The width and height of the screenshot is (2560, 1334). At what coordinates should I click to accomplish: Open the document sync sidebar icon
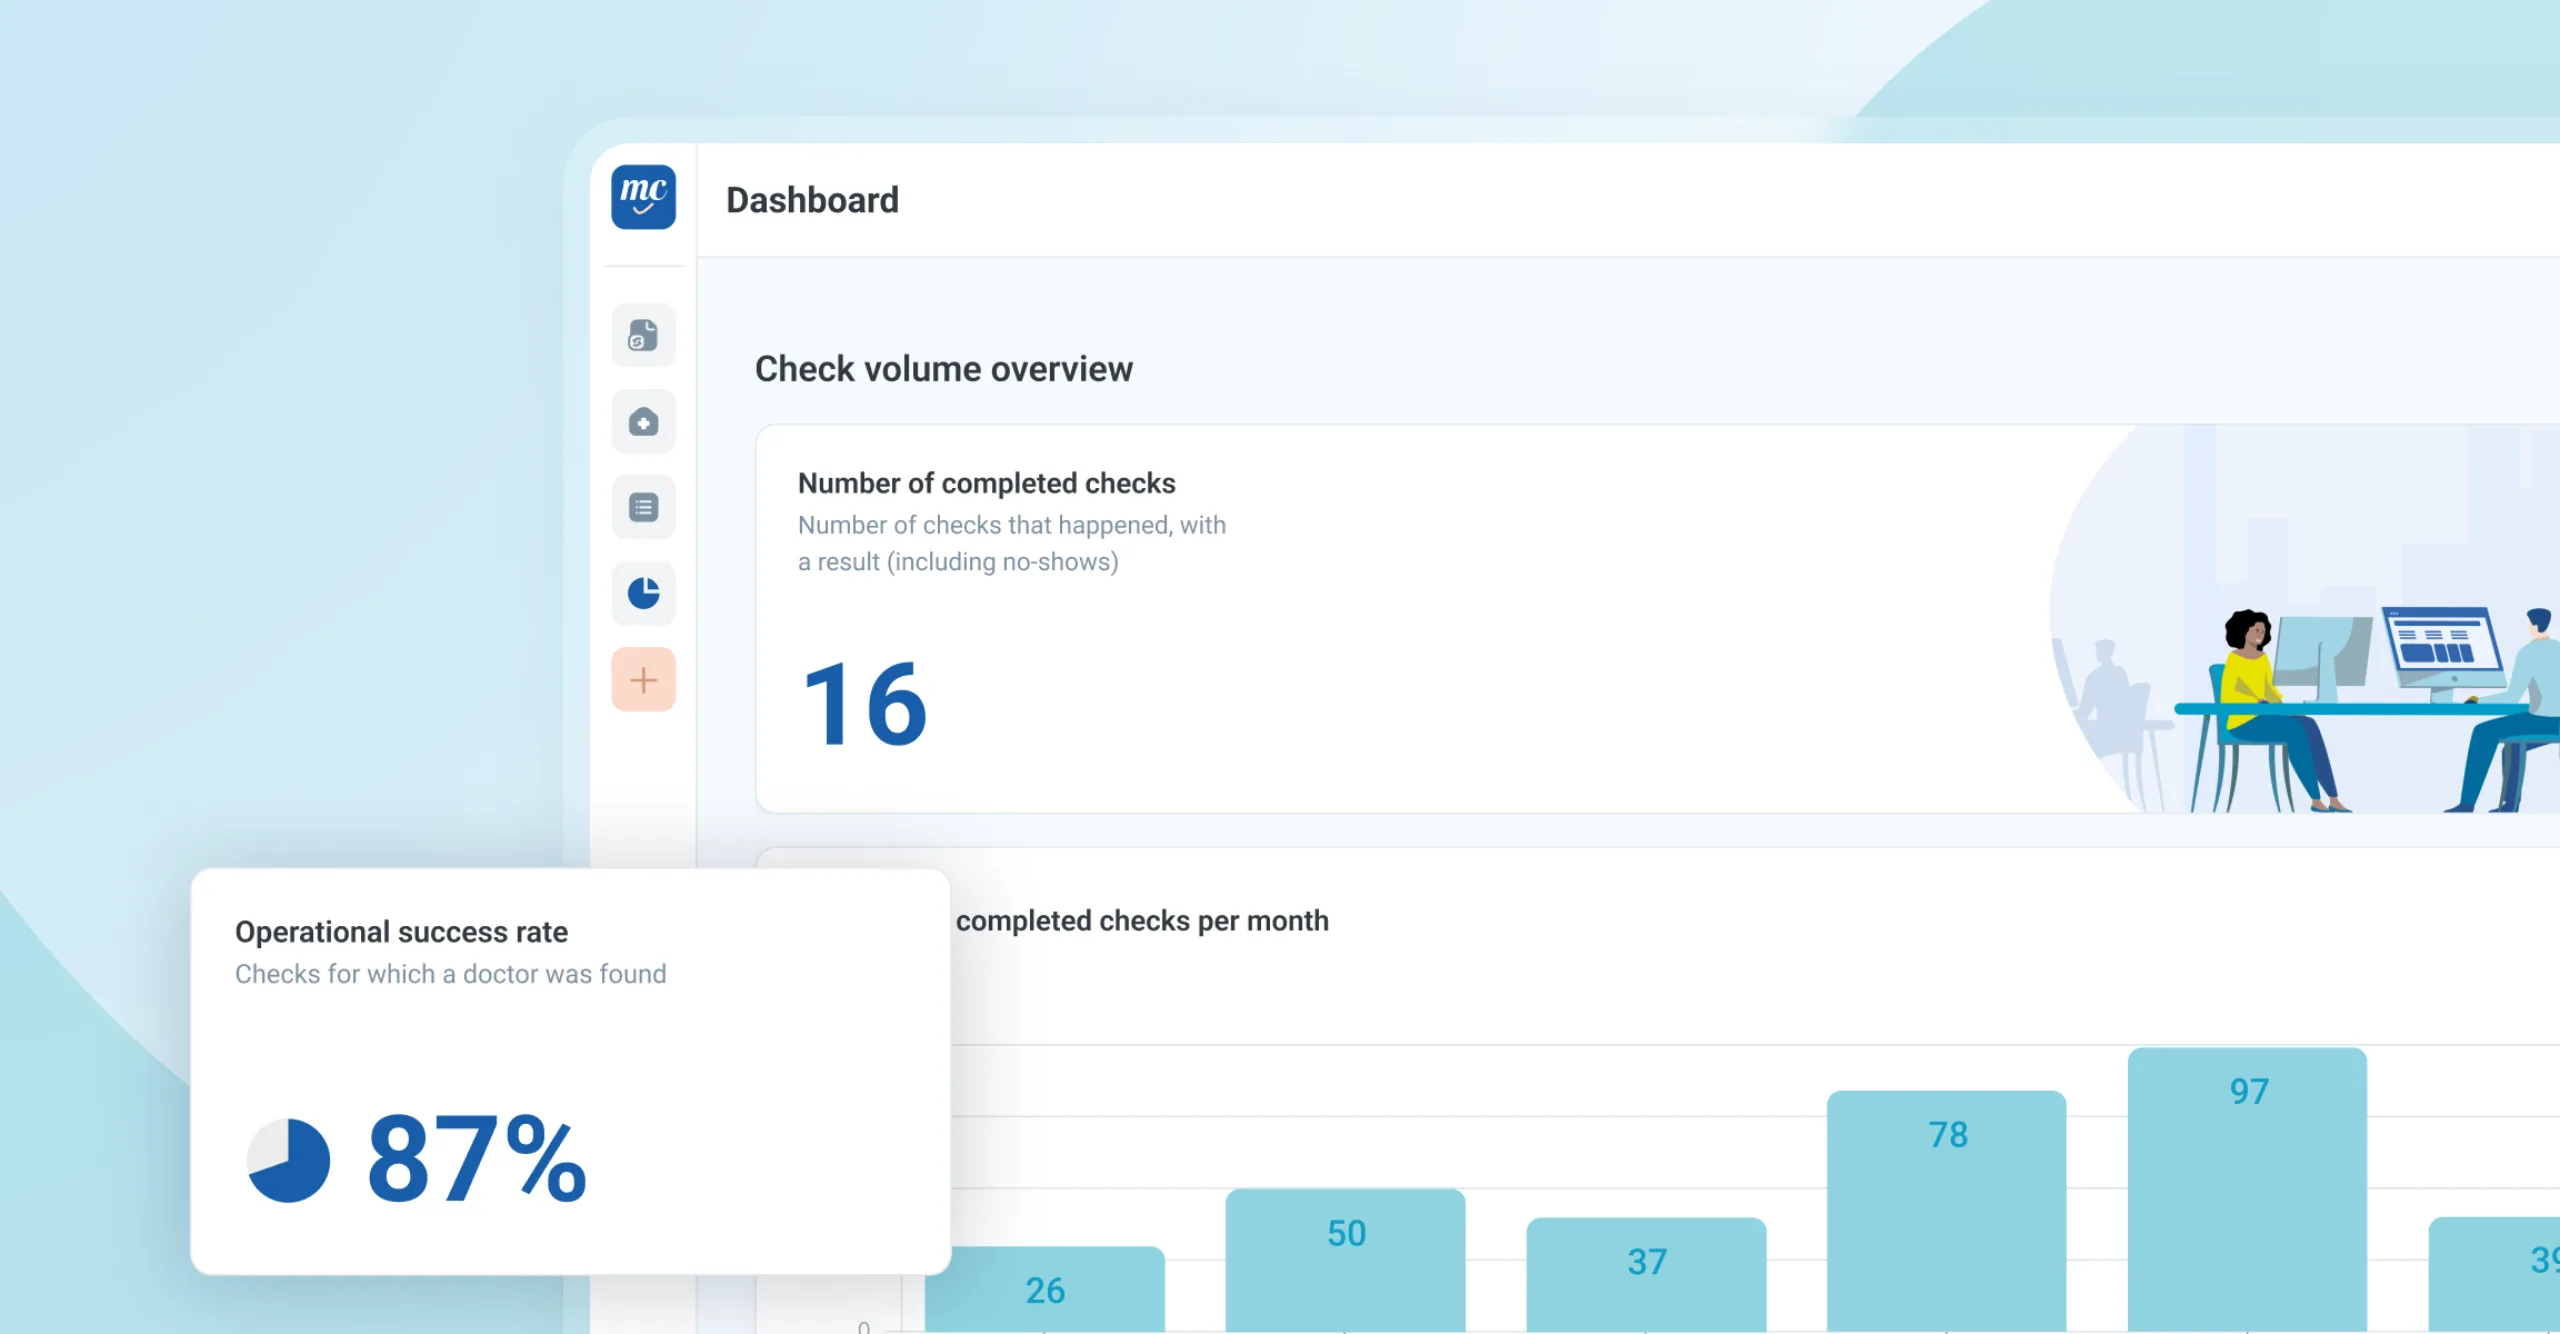643,335
